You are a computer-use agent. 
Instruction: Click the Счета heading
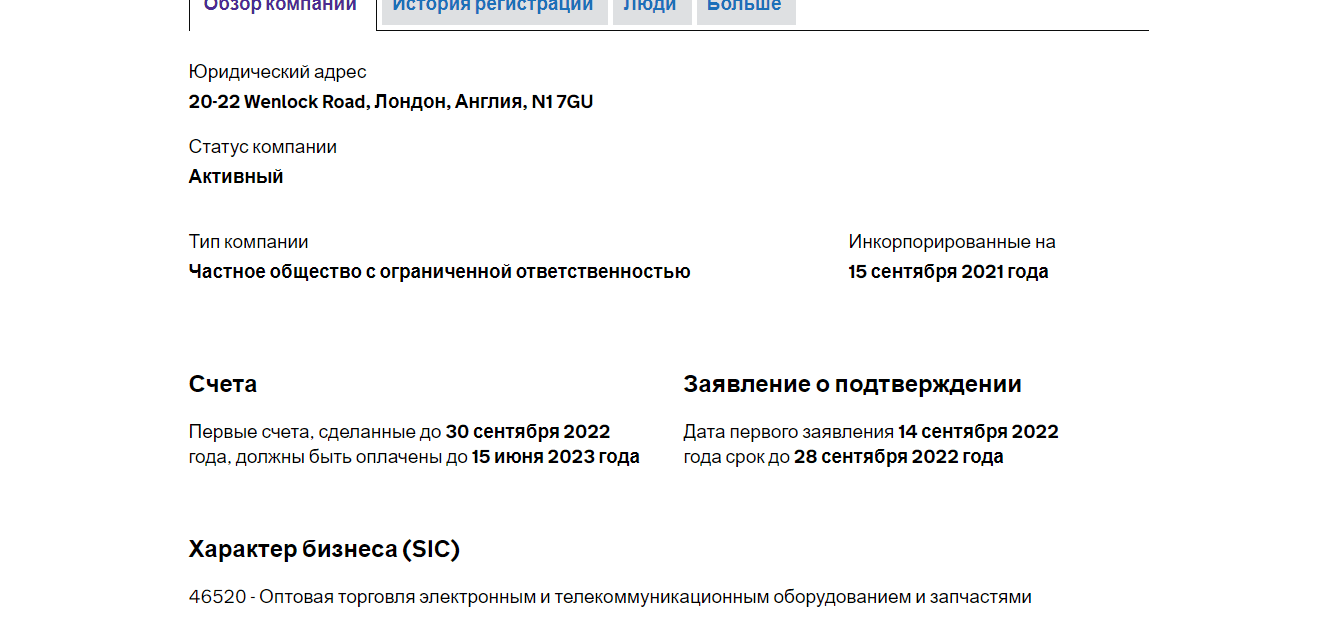point(222,384)
